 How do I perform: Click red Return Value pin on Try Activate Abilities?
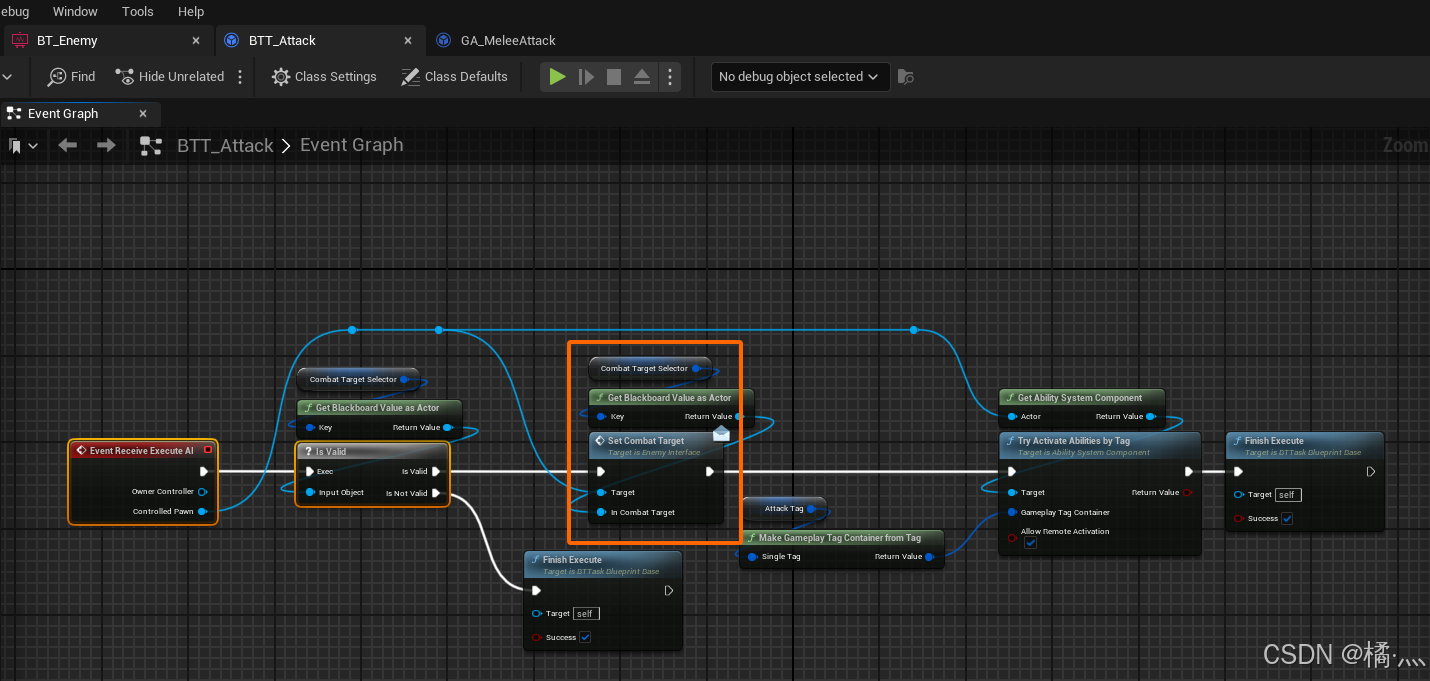pyautogui.click(x=1187, y=493)
